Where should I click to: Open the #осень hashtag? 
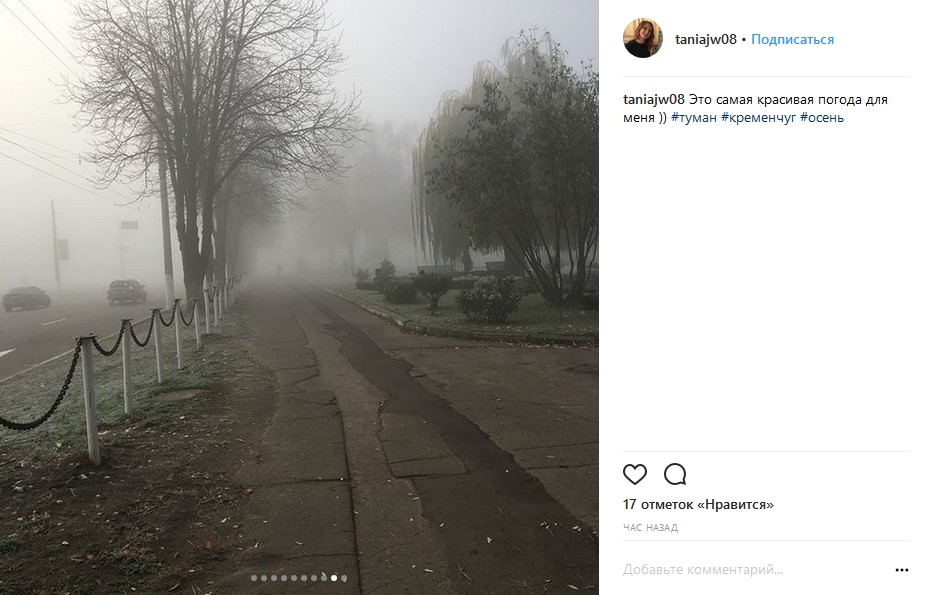click(822, 117)
